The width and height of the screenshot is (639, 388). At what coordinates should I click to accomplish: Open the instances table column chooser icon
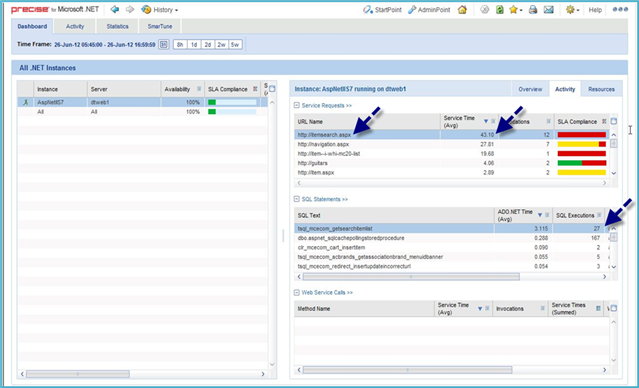click(x=272, y=89)
